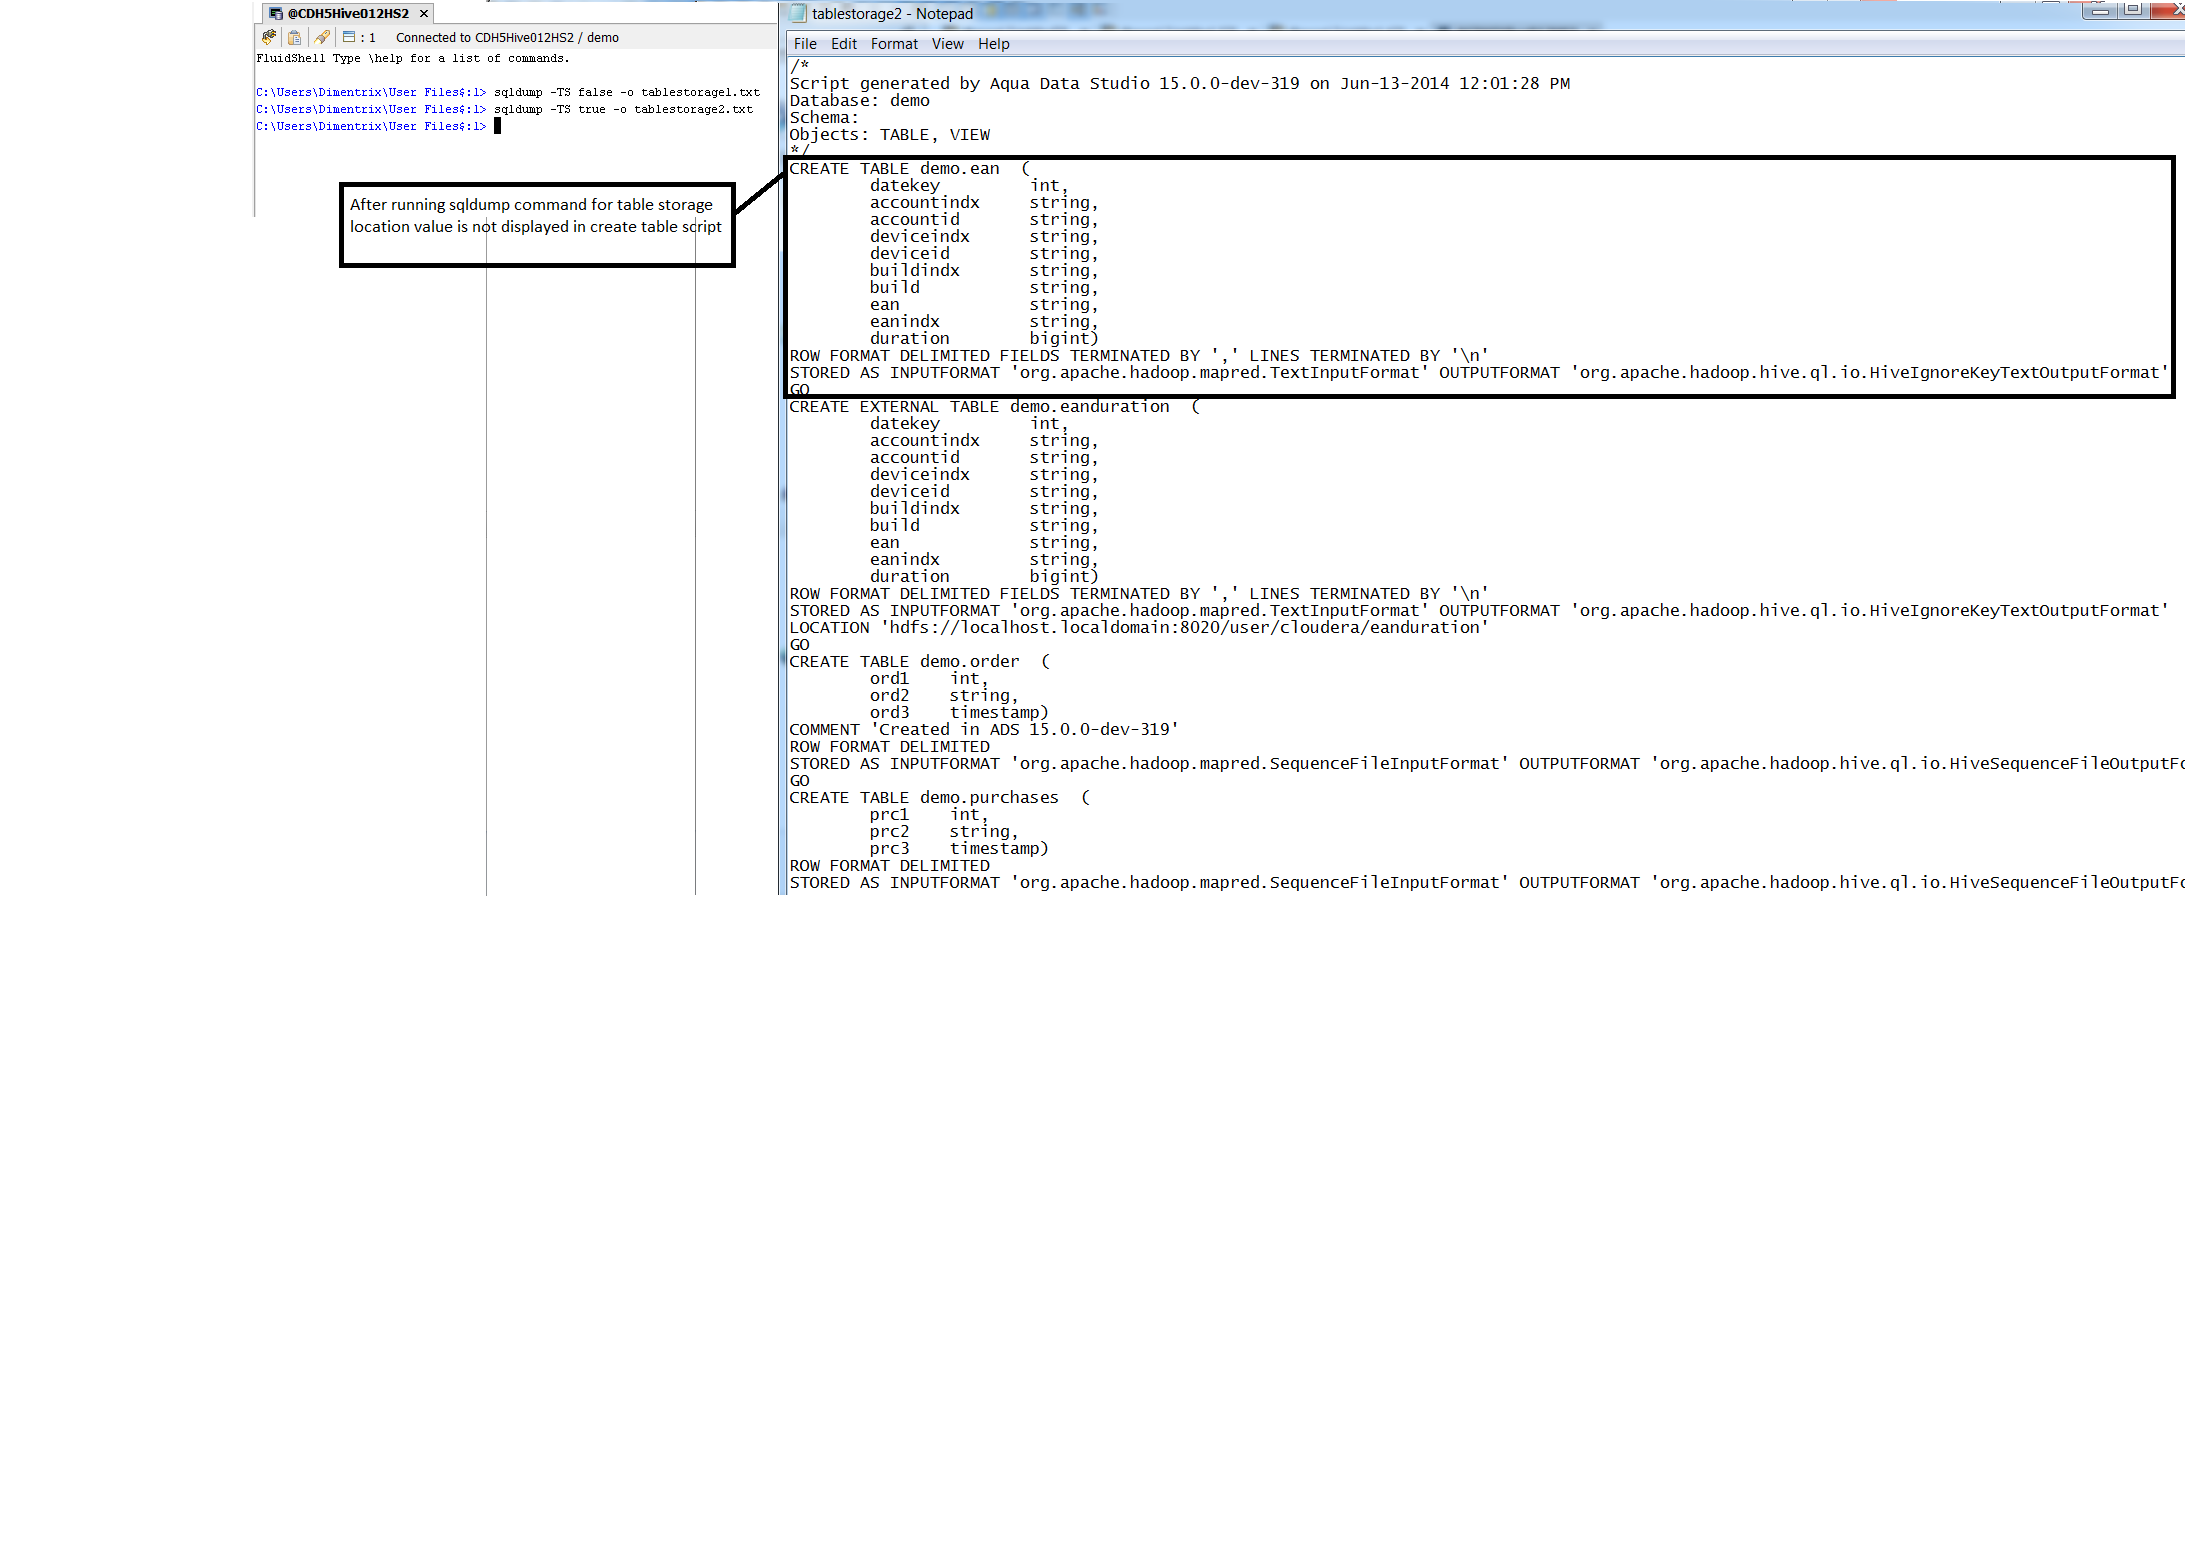Click the reconnect icon in FluidShell toolbar
This screenshot has width=2185, height=1553.
coord(268,37)
